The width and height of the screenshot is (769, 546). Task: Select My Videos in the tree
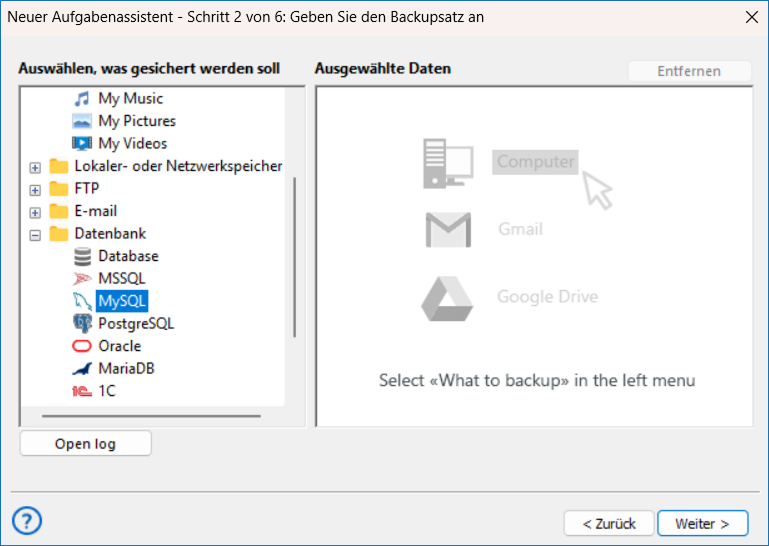[132, 143]
